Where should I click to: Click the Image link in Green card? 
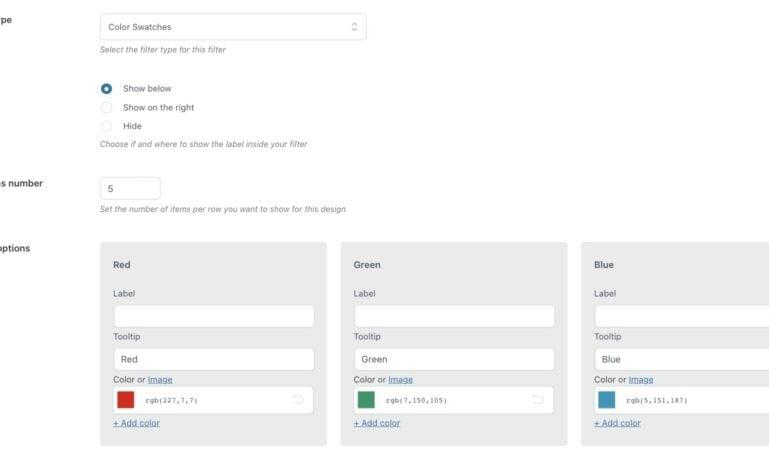(x=400, y=379)
